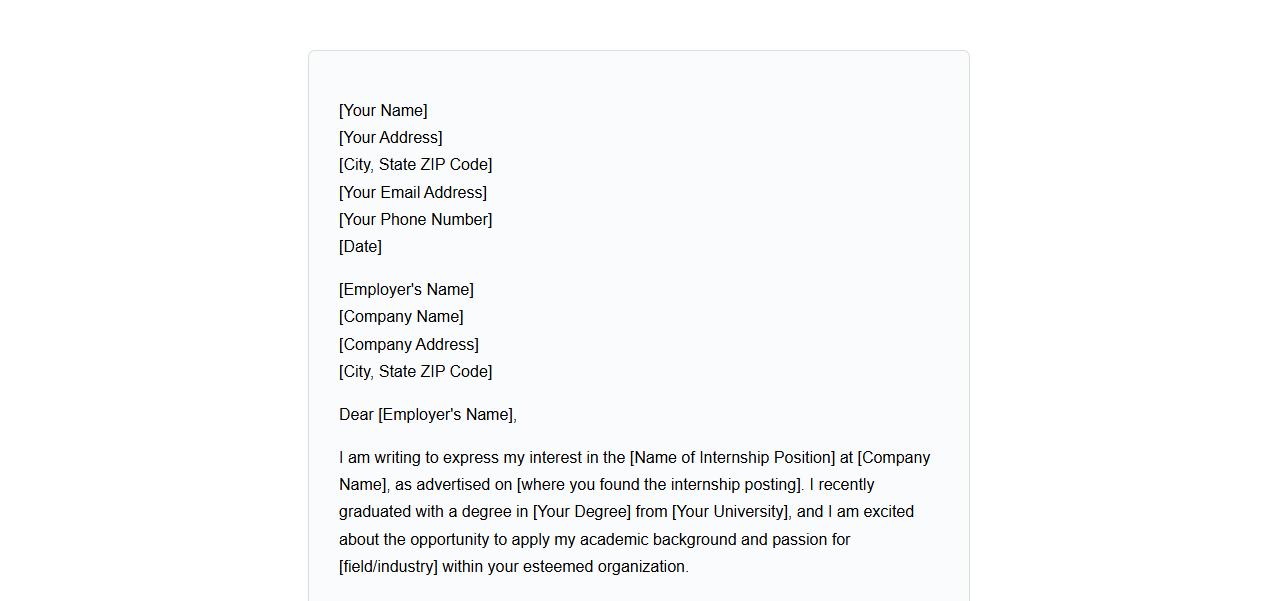Viewport: 1278px width, 601px height.
Task: Click [where you found the internship posting] text
Action: pos(660,485)
